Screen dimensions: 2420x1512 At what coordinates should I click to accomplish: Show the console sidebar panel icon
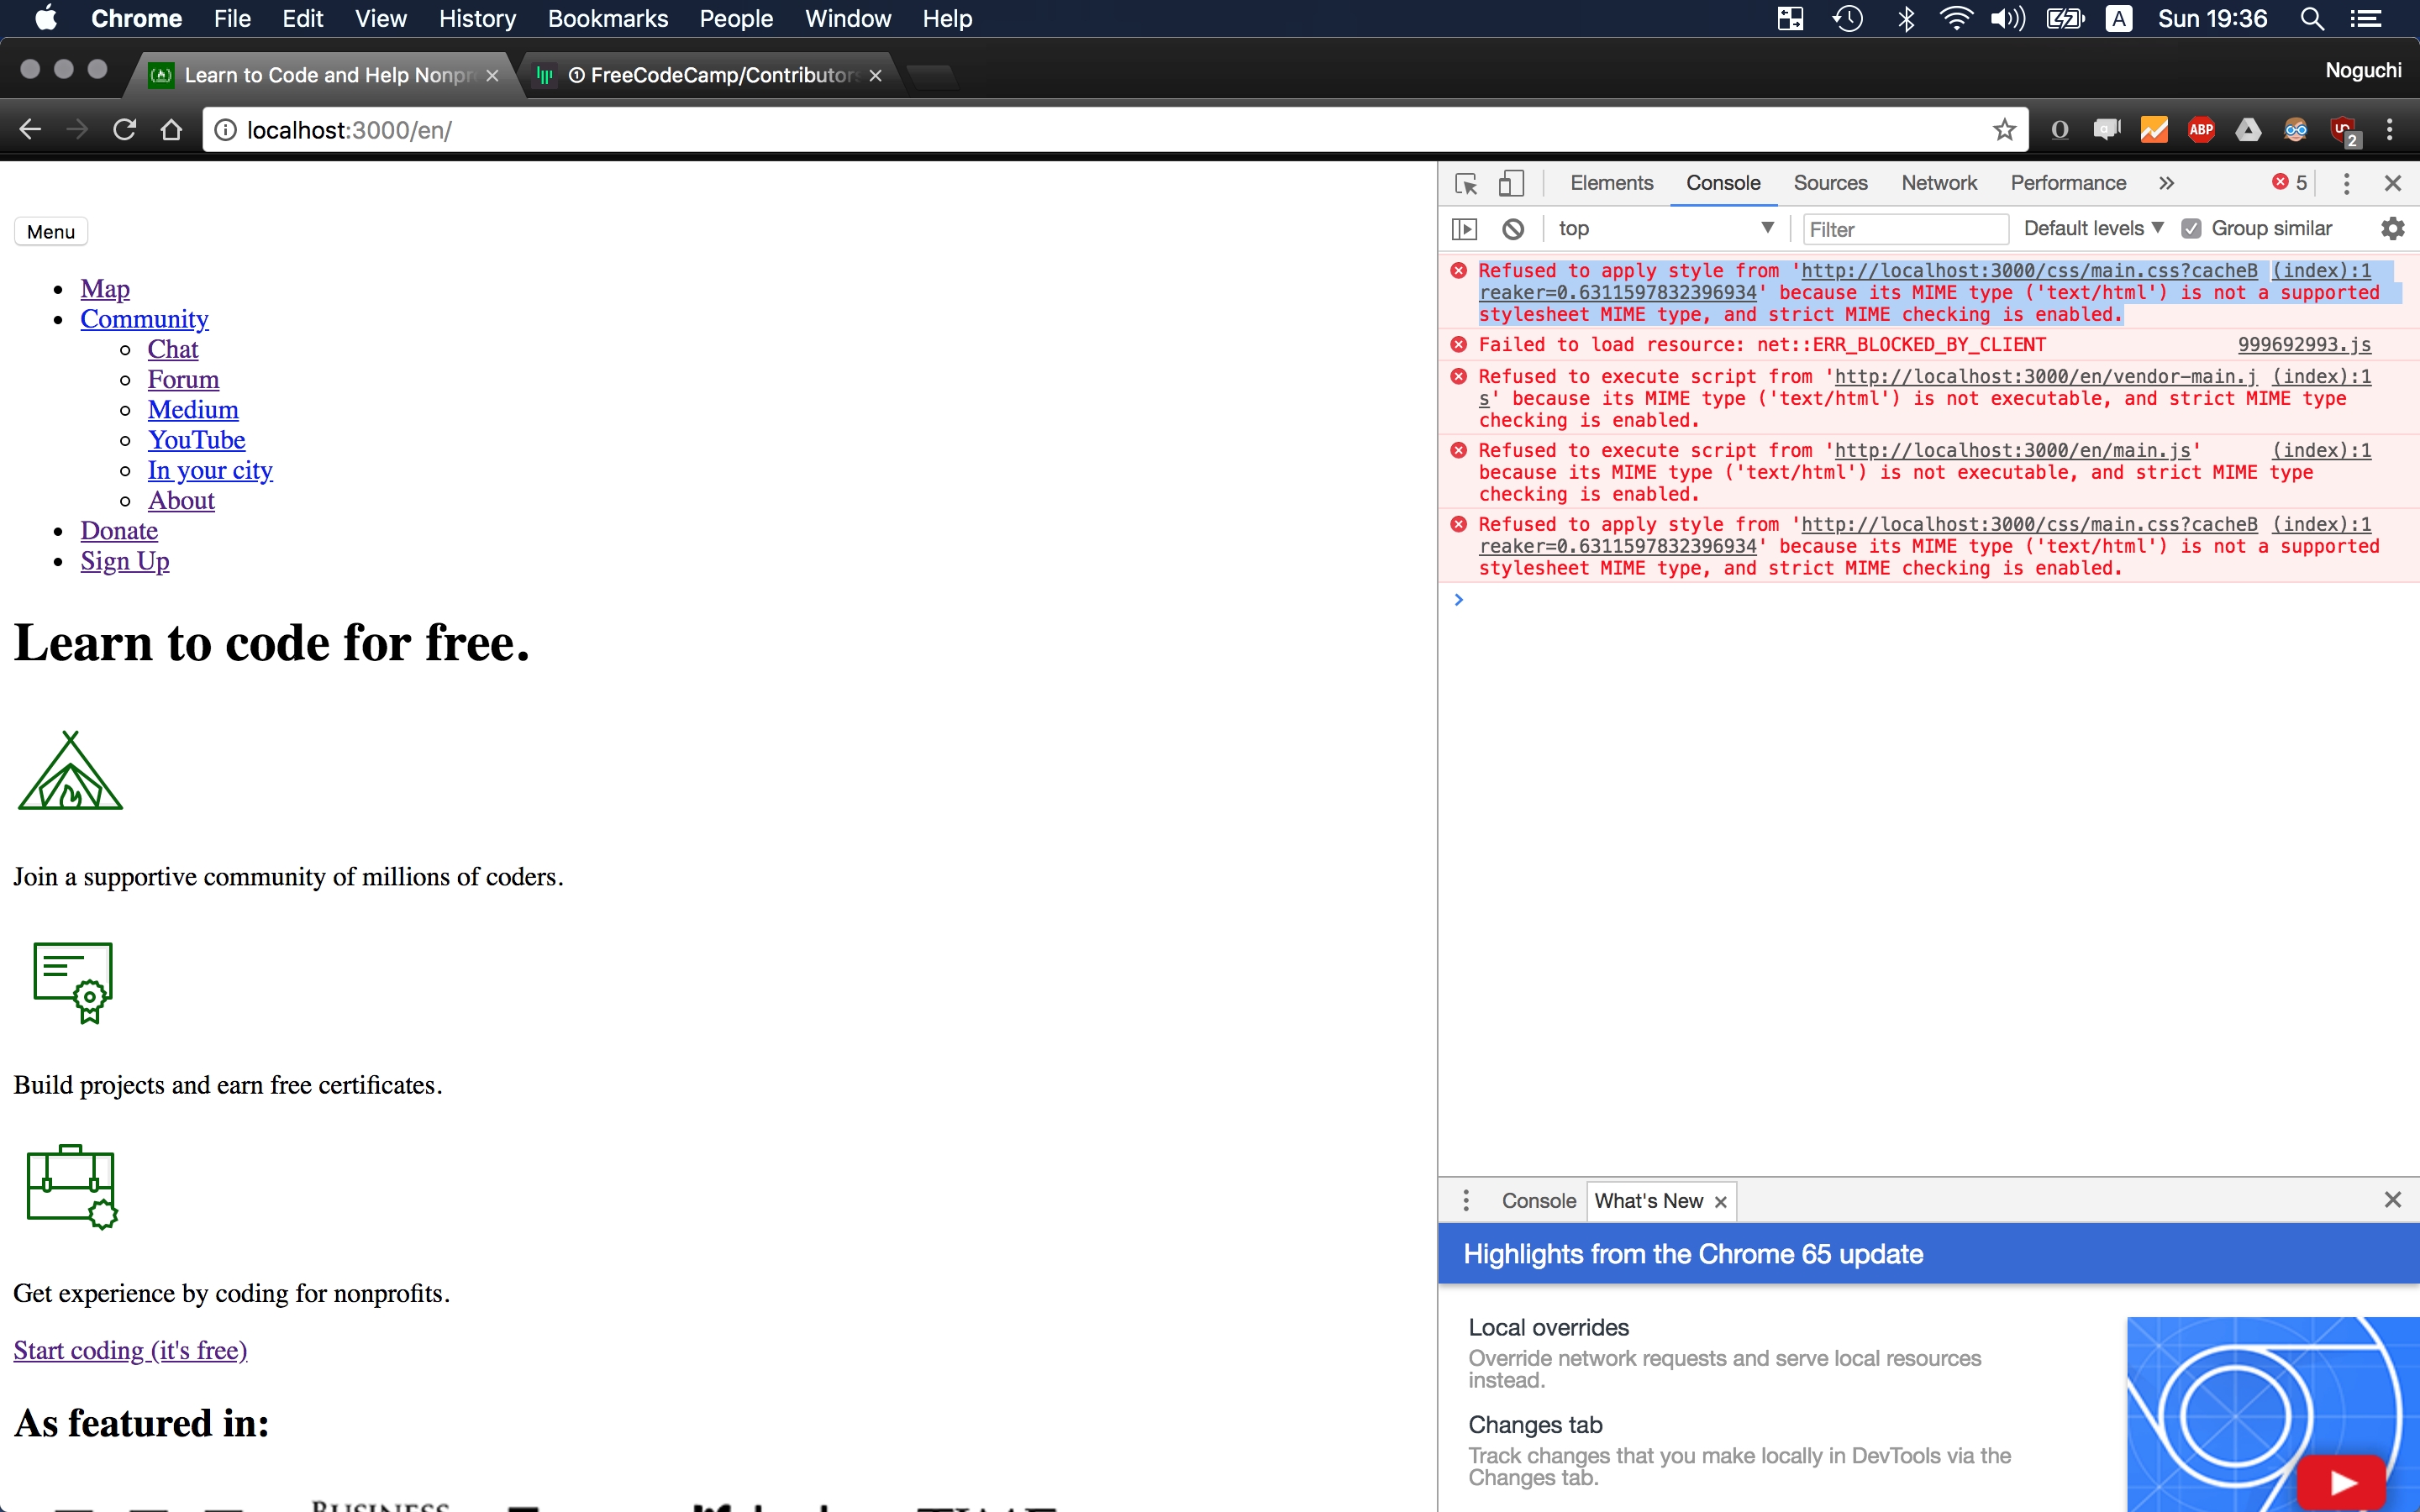click(1464, 229)
